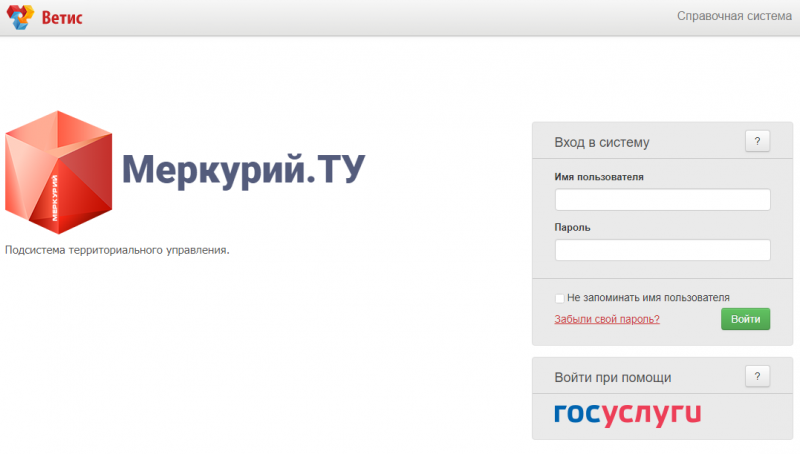This screenshot has width=800, height=454.
Task: Click the 'Имя пользователя' label
Action: tap(599, 177)
